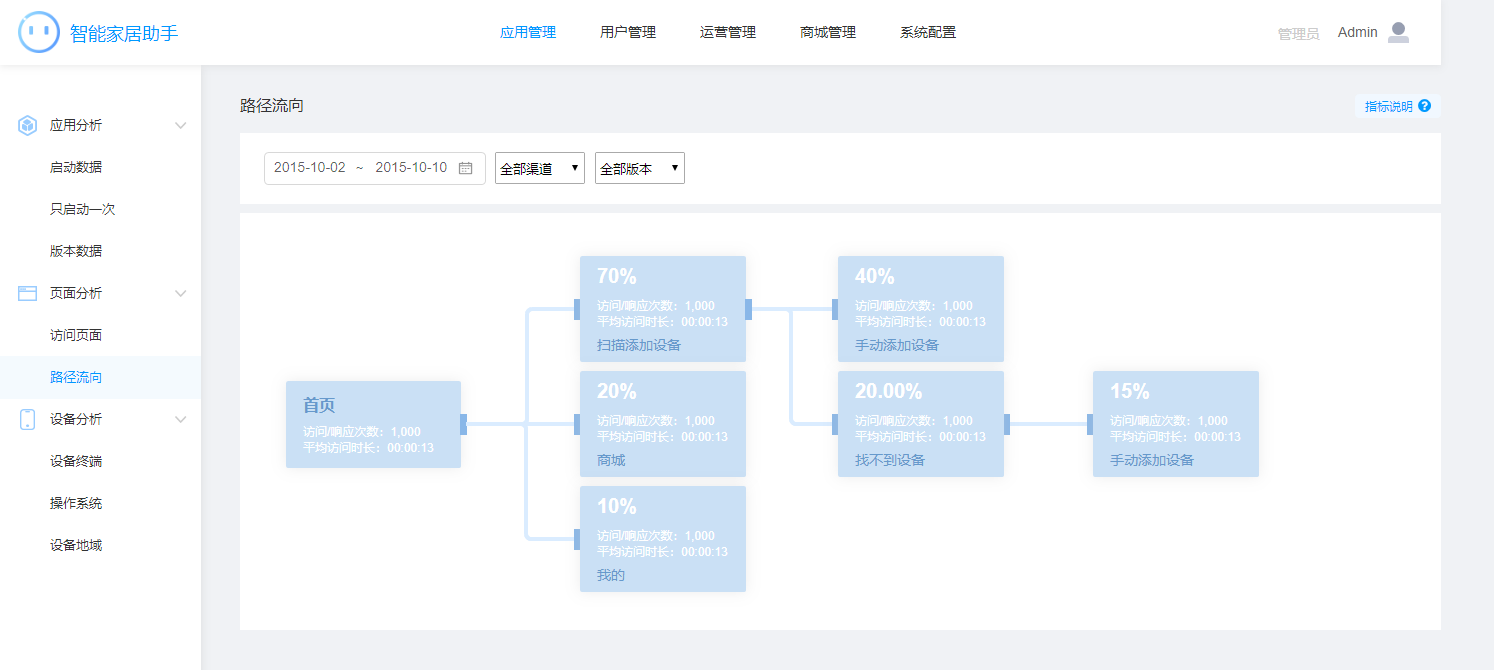Click the 应用分析 cube icon in sidebar
Screen dimensions: 1494x670
[28, 125]
